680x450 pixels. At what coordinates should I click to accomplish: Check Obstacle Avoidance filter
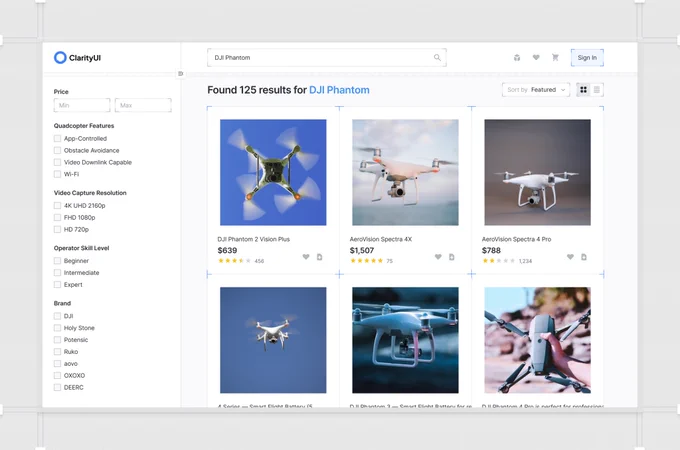tap(57, 150)
